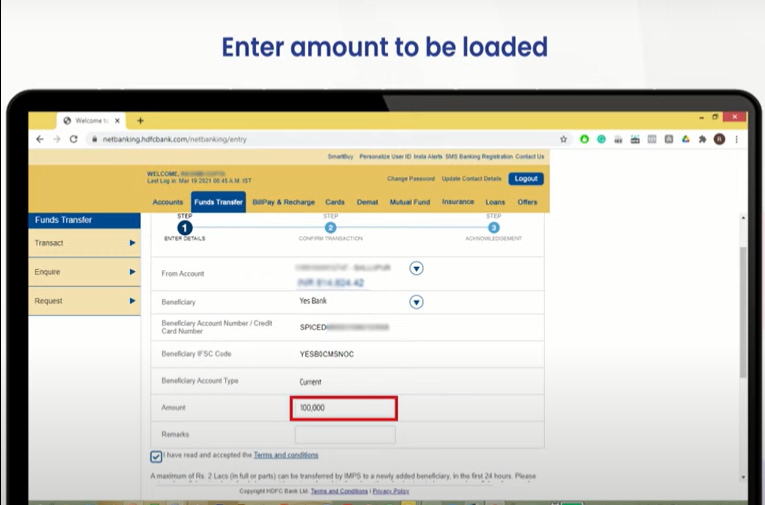Open the Offers tab
765x505 pixels.
(x=527, y=202)
